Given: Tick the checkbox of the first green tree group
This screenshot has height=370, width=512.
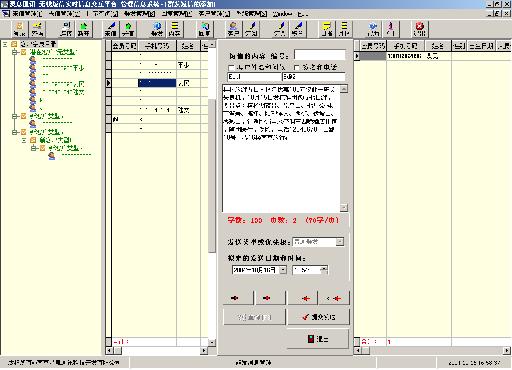Looking at the screenshot, I should (x=24, y=52).
